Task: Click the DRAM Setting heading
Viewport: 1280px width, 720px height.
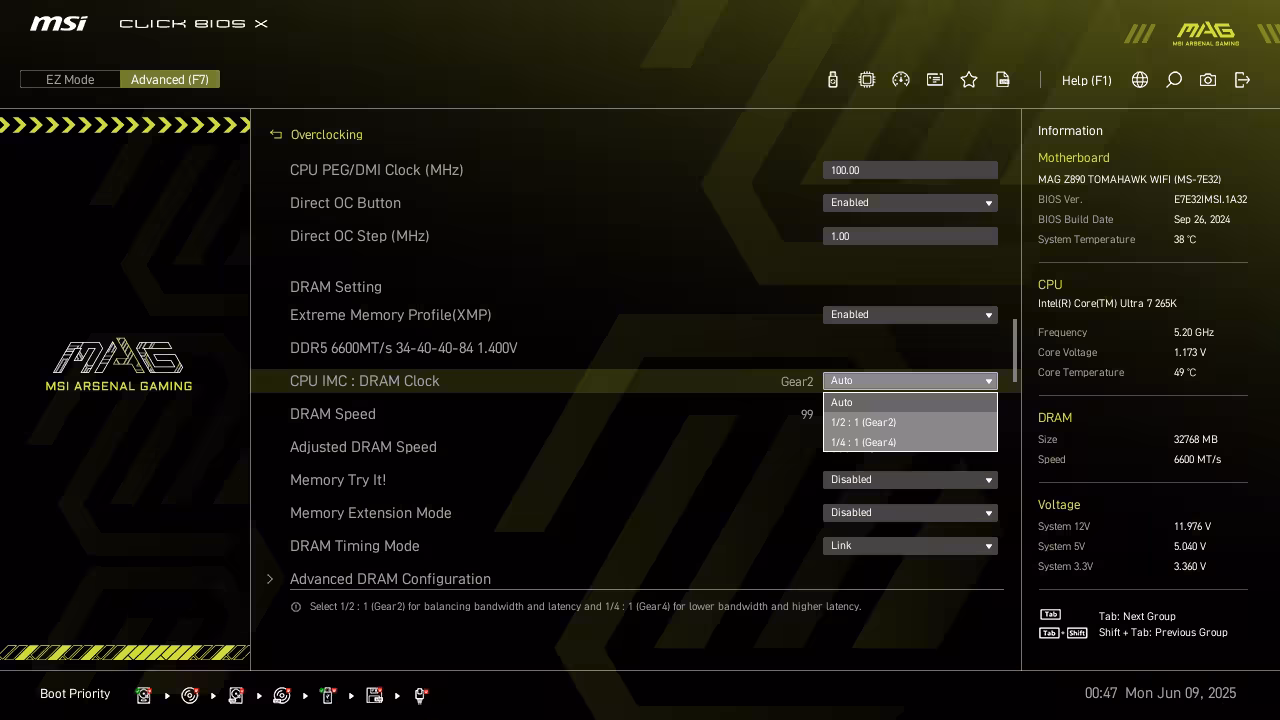Action: [x=336, y=287]
